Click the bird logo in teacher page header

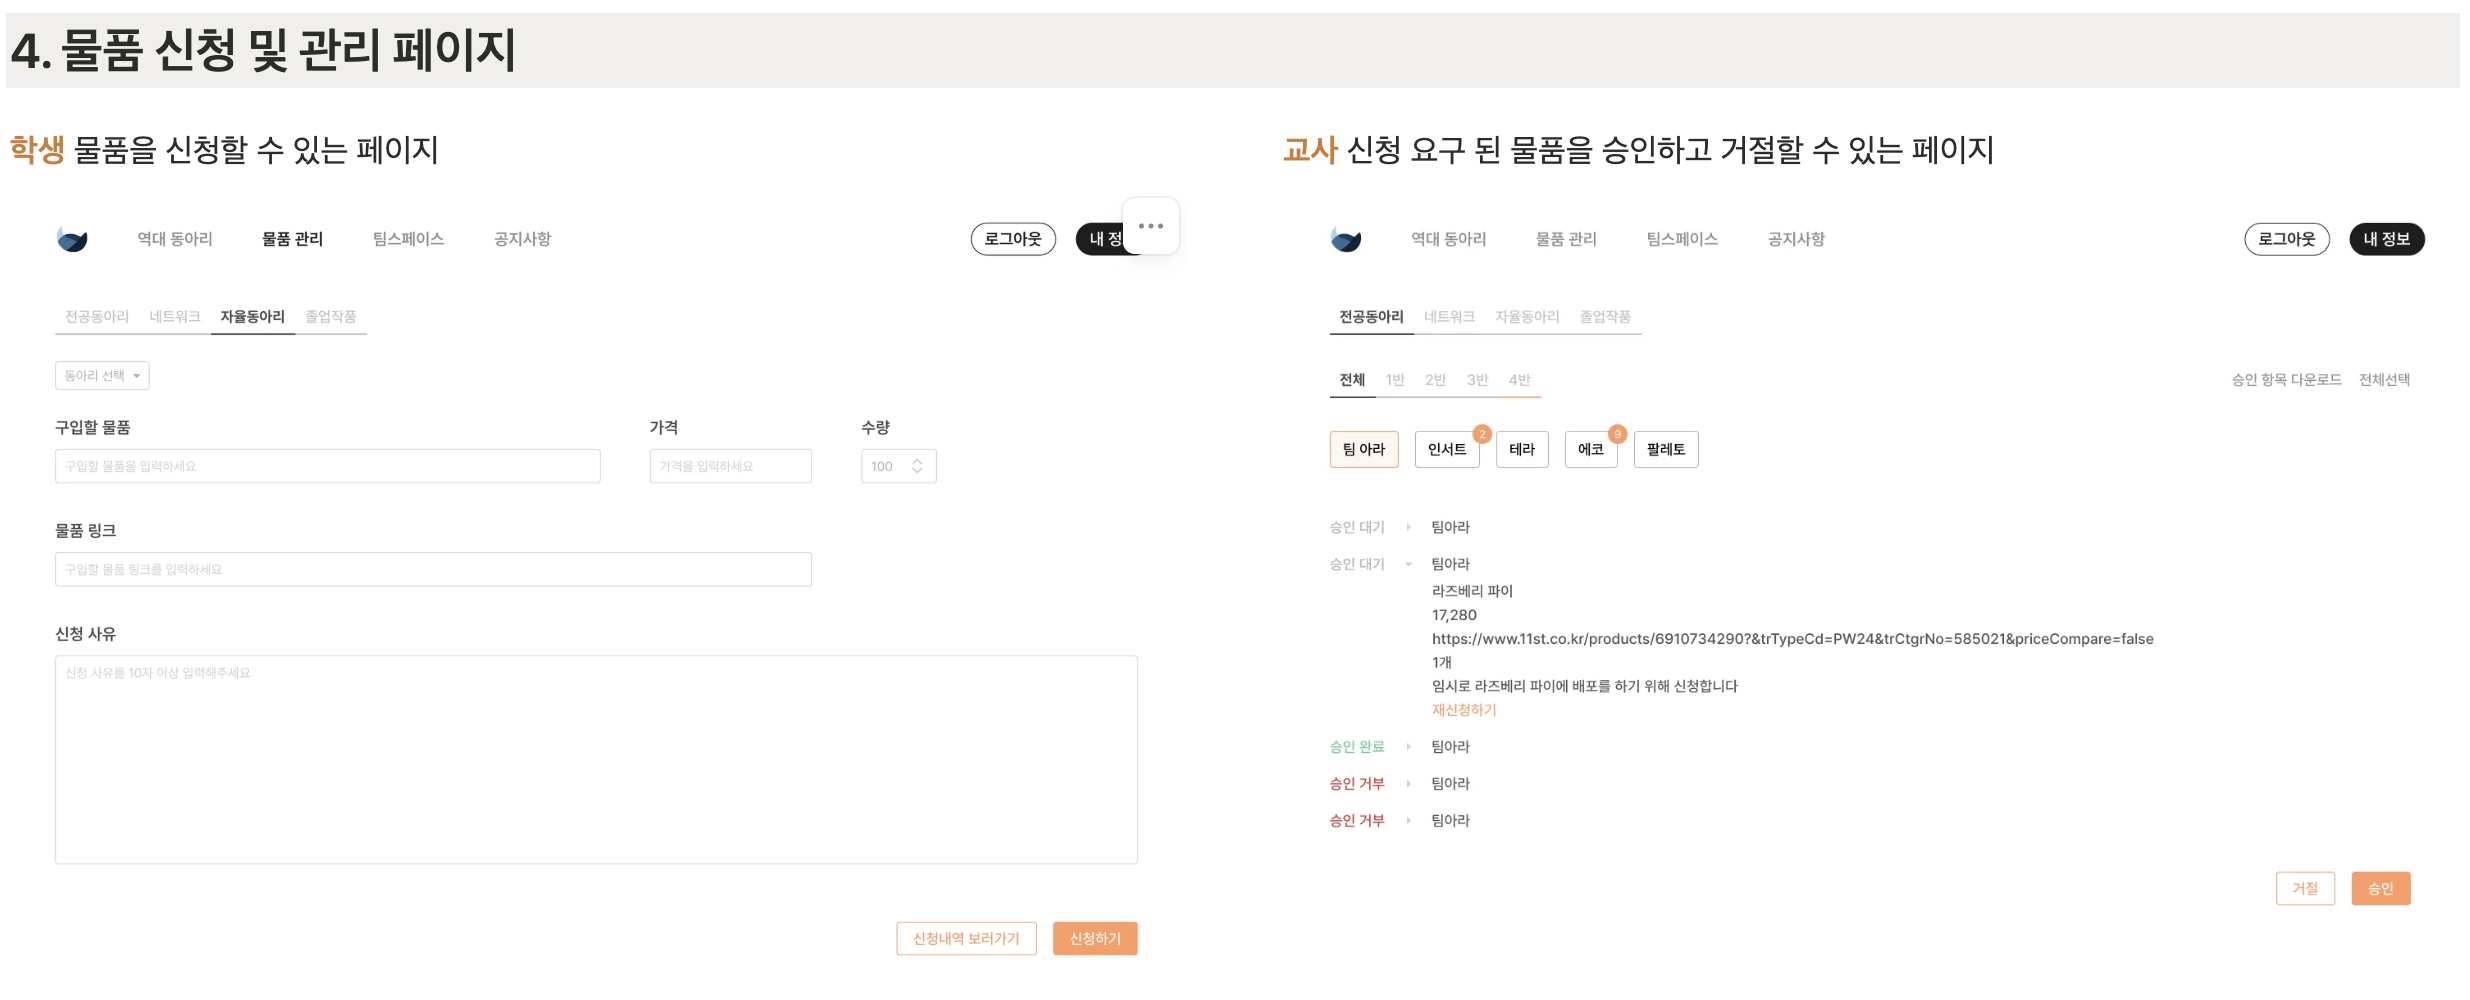(x=1345, y=239)
